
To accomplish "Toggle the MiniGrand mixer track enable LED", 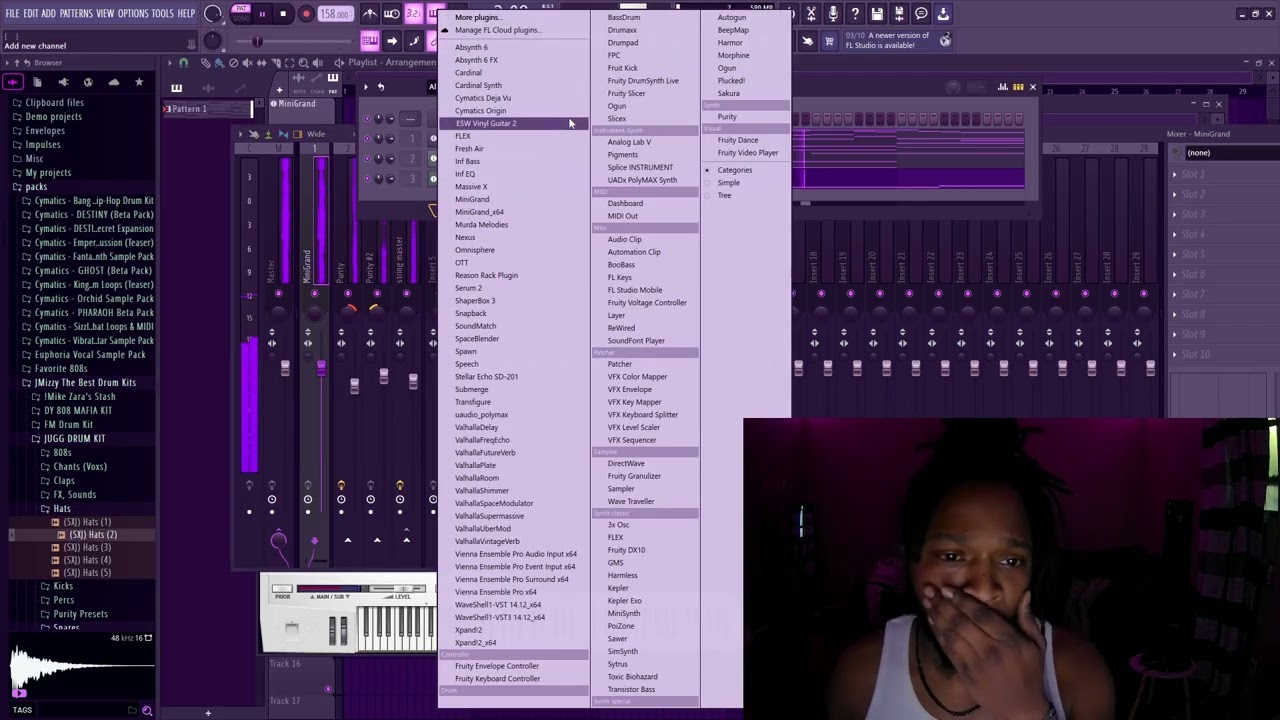I will click(x=314, y=294).
